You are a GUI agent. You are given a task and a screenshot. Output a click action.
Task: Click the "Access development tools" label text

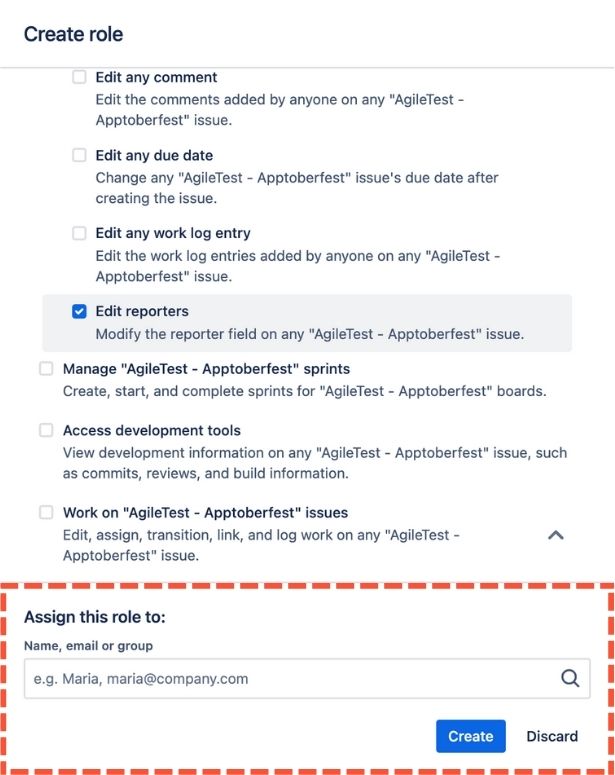(152, 430)
